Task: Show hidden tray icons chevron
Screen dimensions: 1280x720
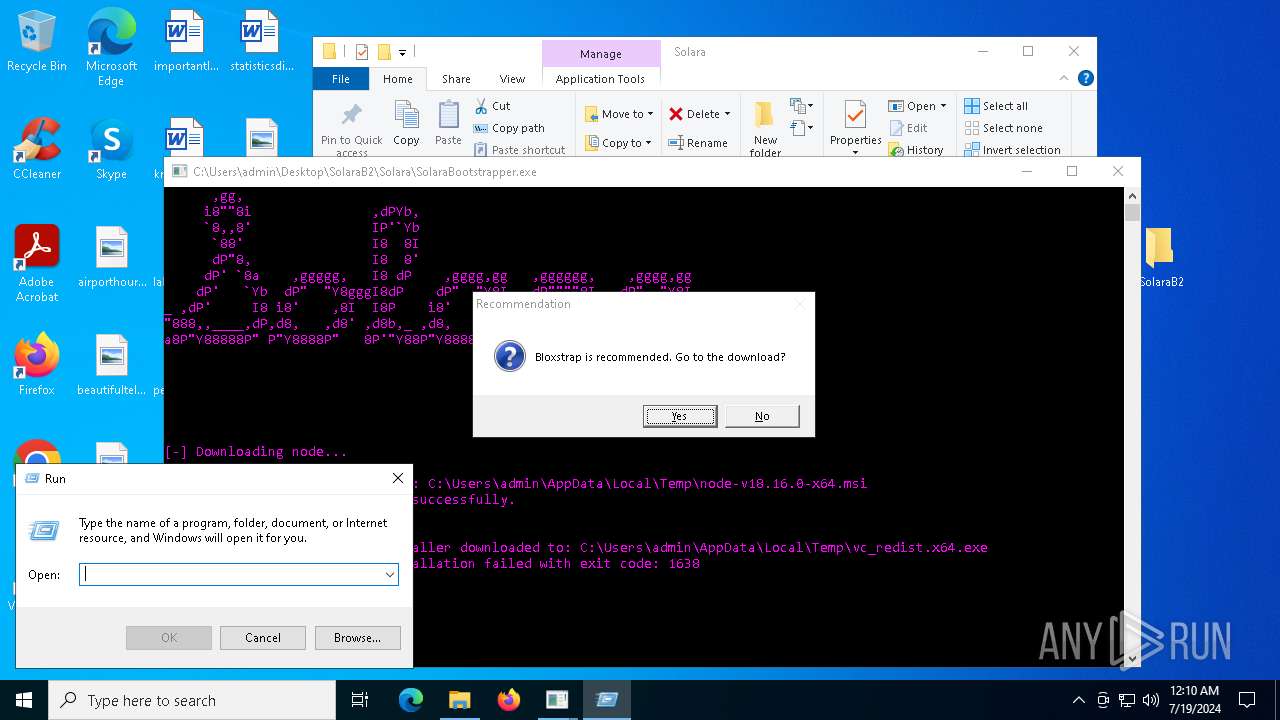Action: click(x=1078, y=700)
